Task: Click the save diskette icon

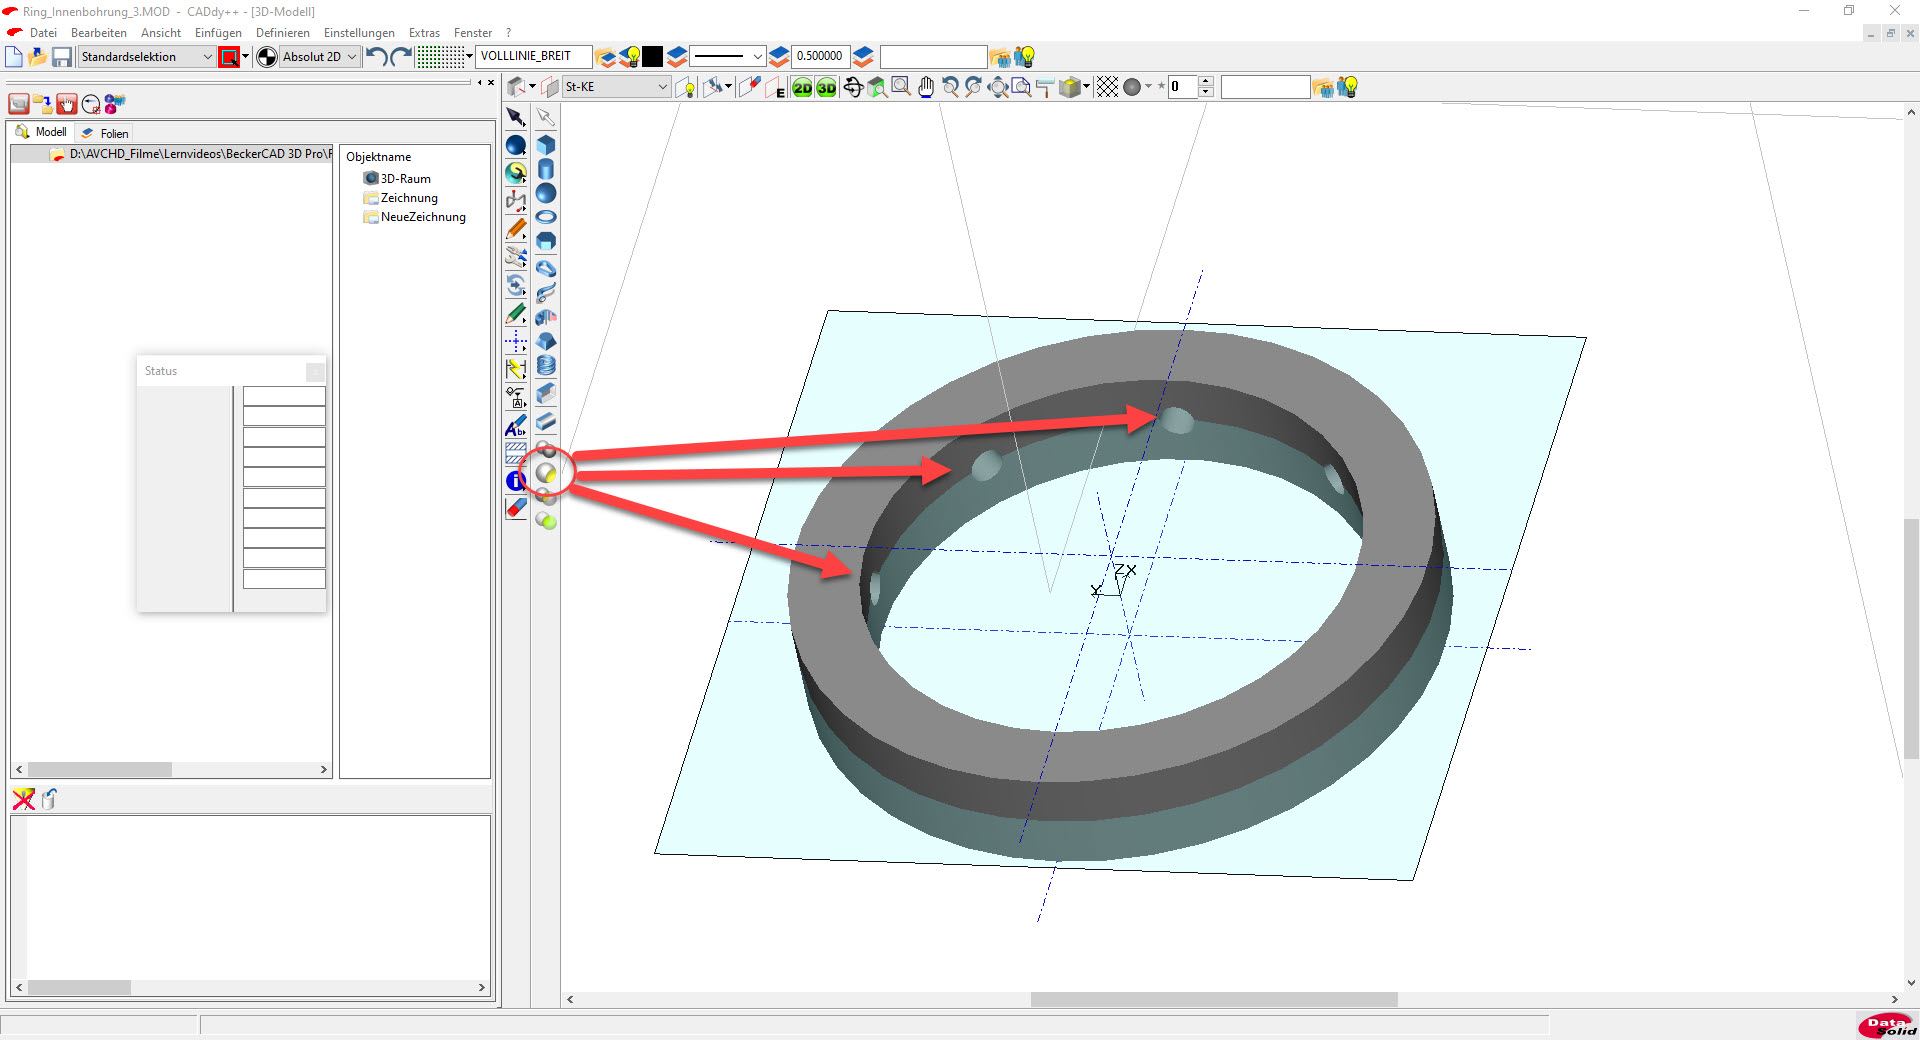Action: pos(62,57)
